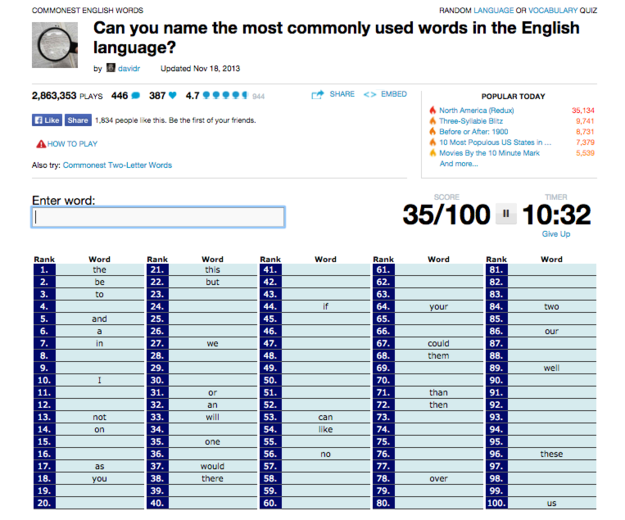
Task: Click the word 'if' at rank 44
Action: click(325, 306)
